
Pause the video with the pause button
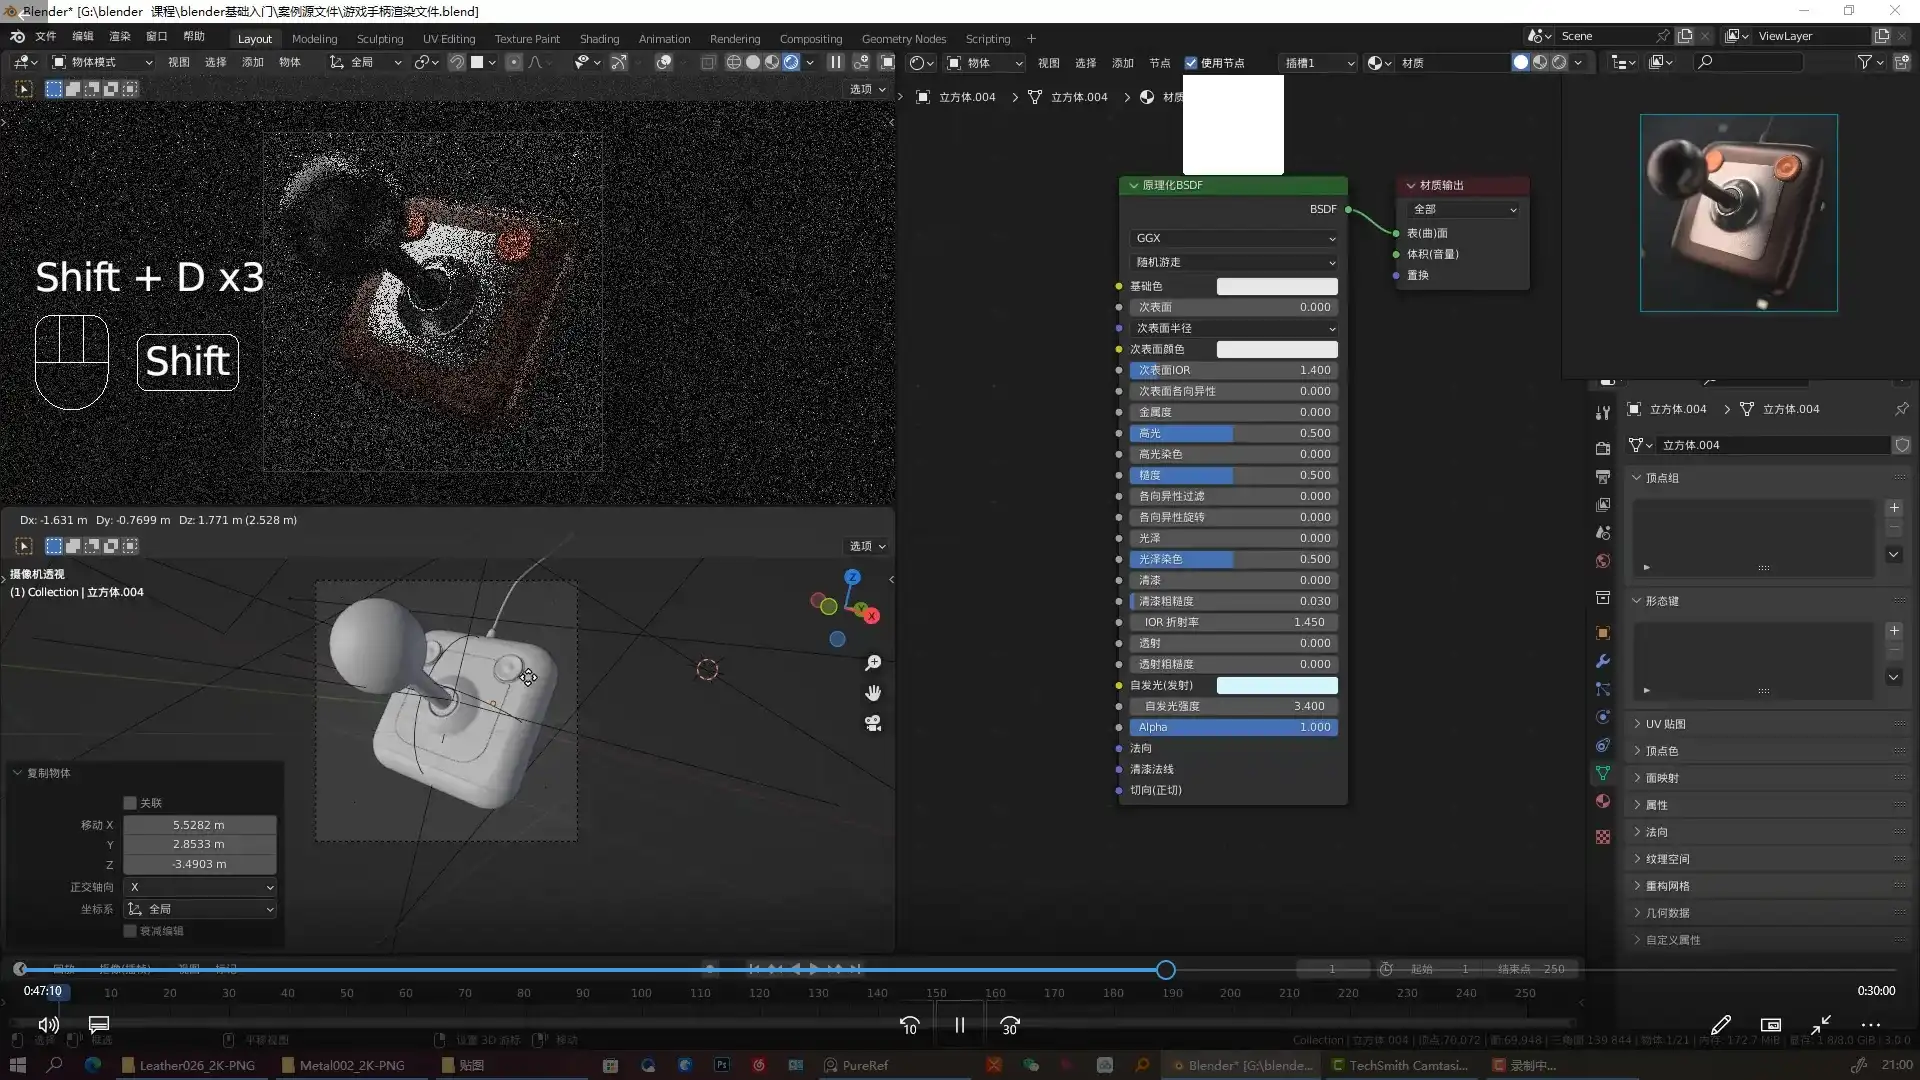click(x=959, y=1025)
